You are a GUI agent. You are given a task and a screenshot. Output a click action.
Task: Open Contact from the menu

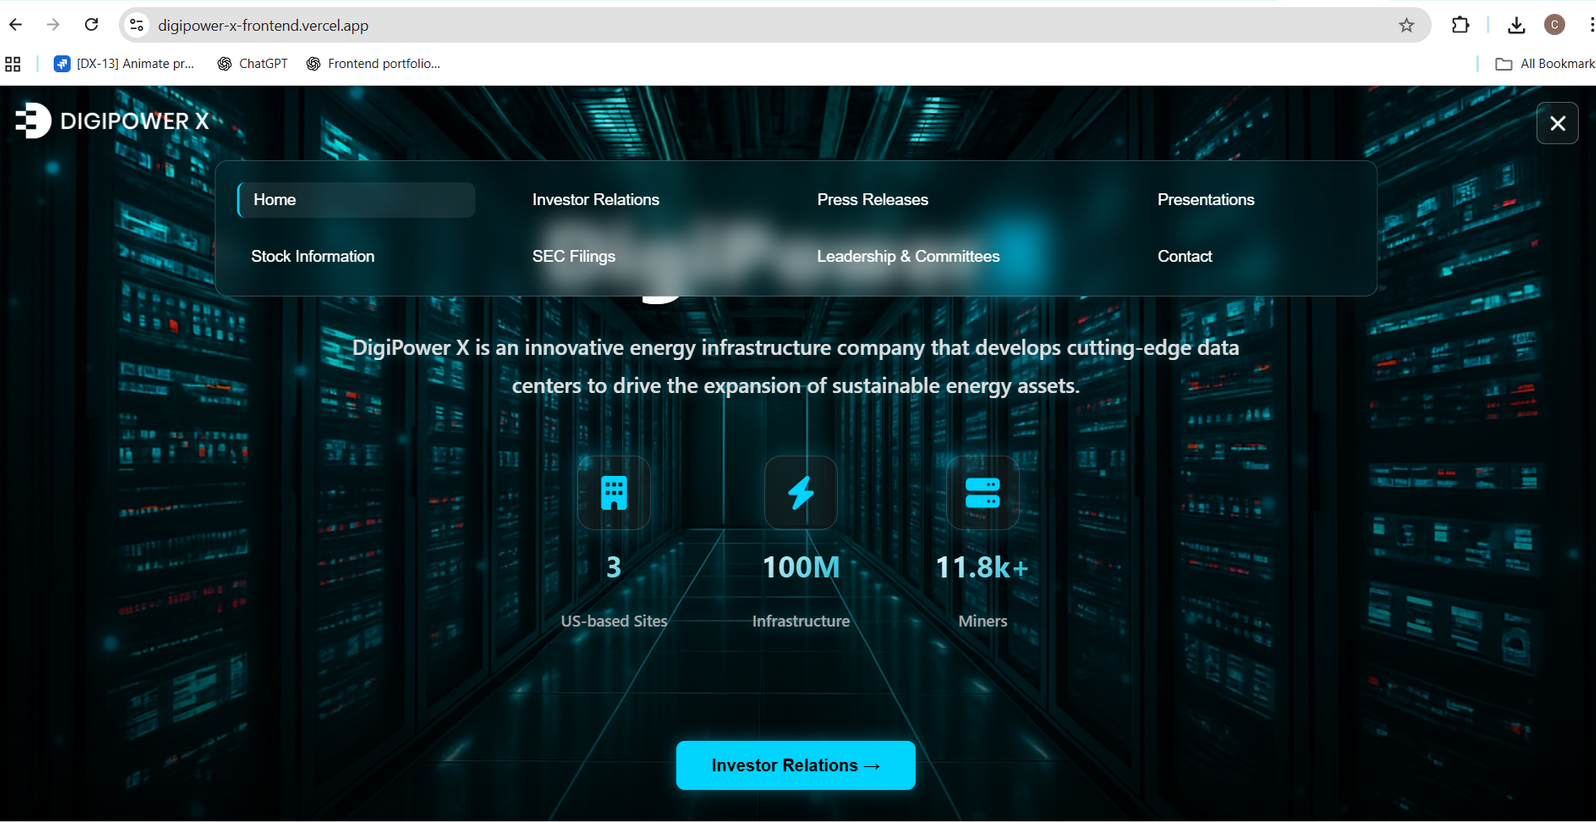coord(1185,257)
